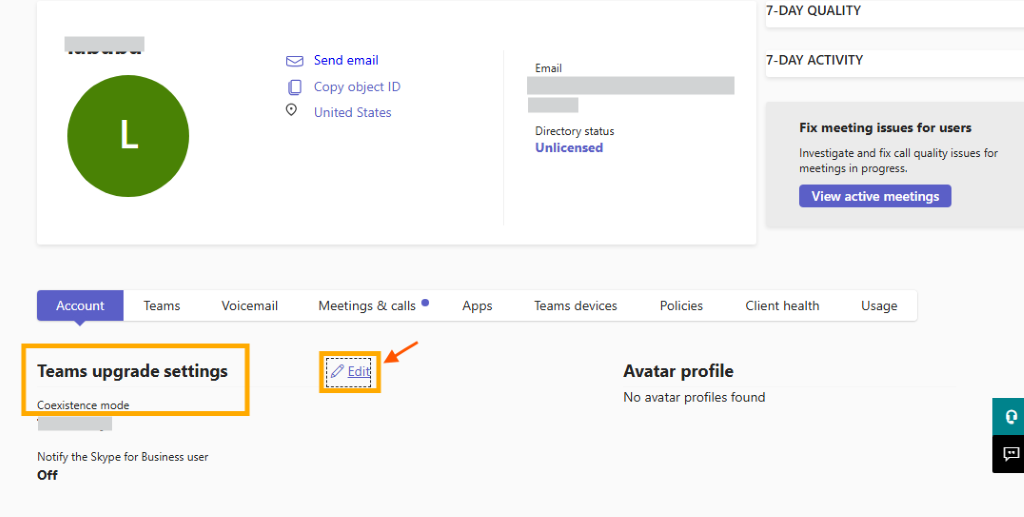Click the copy icon beside Copy object ID
The height and width of the screenshot is (517, 1024).
295,87
